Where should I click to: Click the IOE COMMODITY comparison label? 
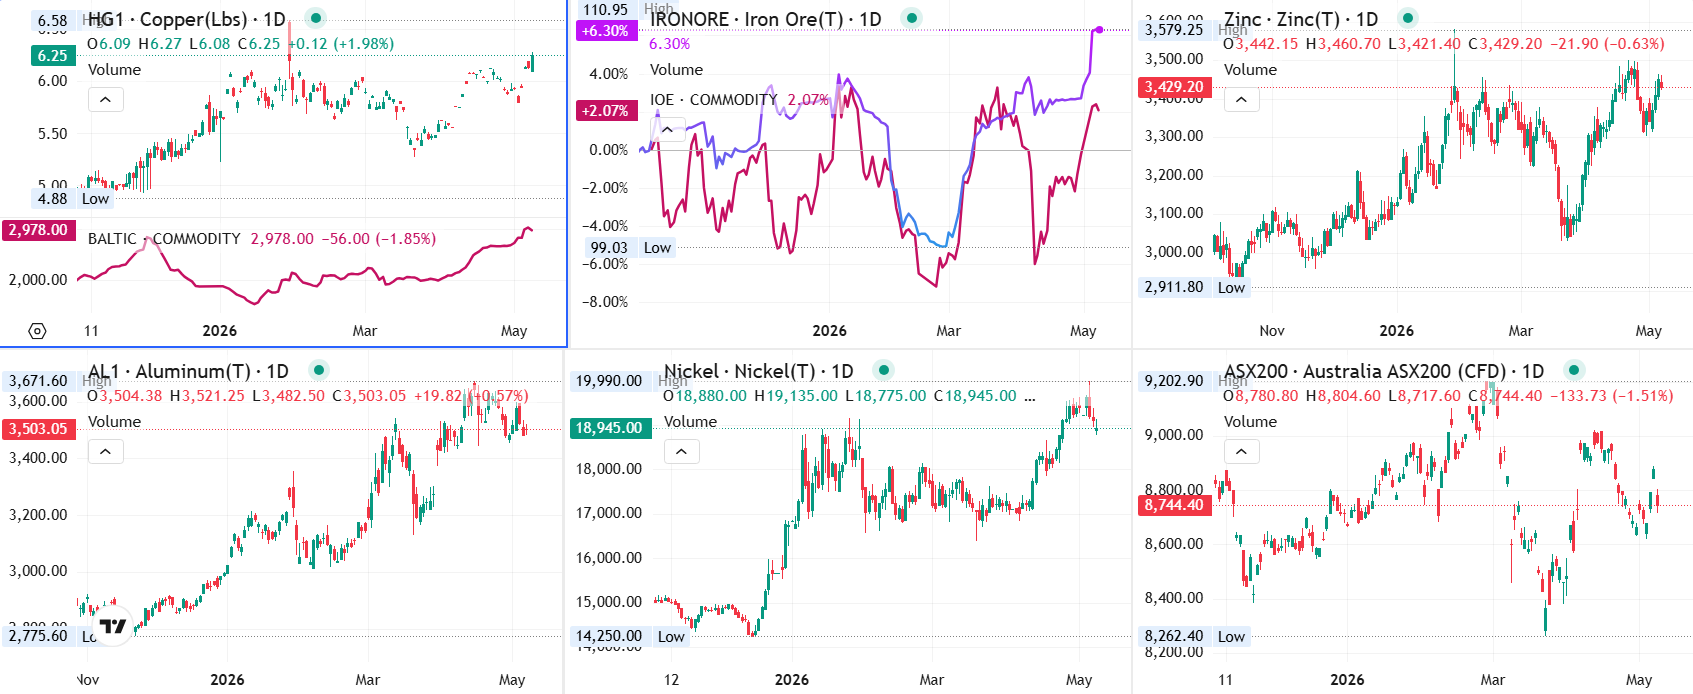[713, 100]
